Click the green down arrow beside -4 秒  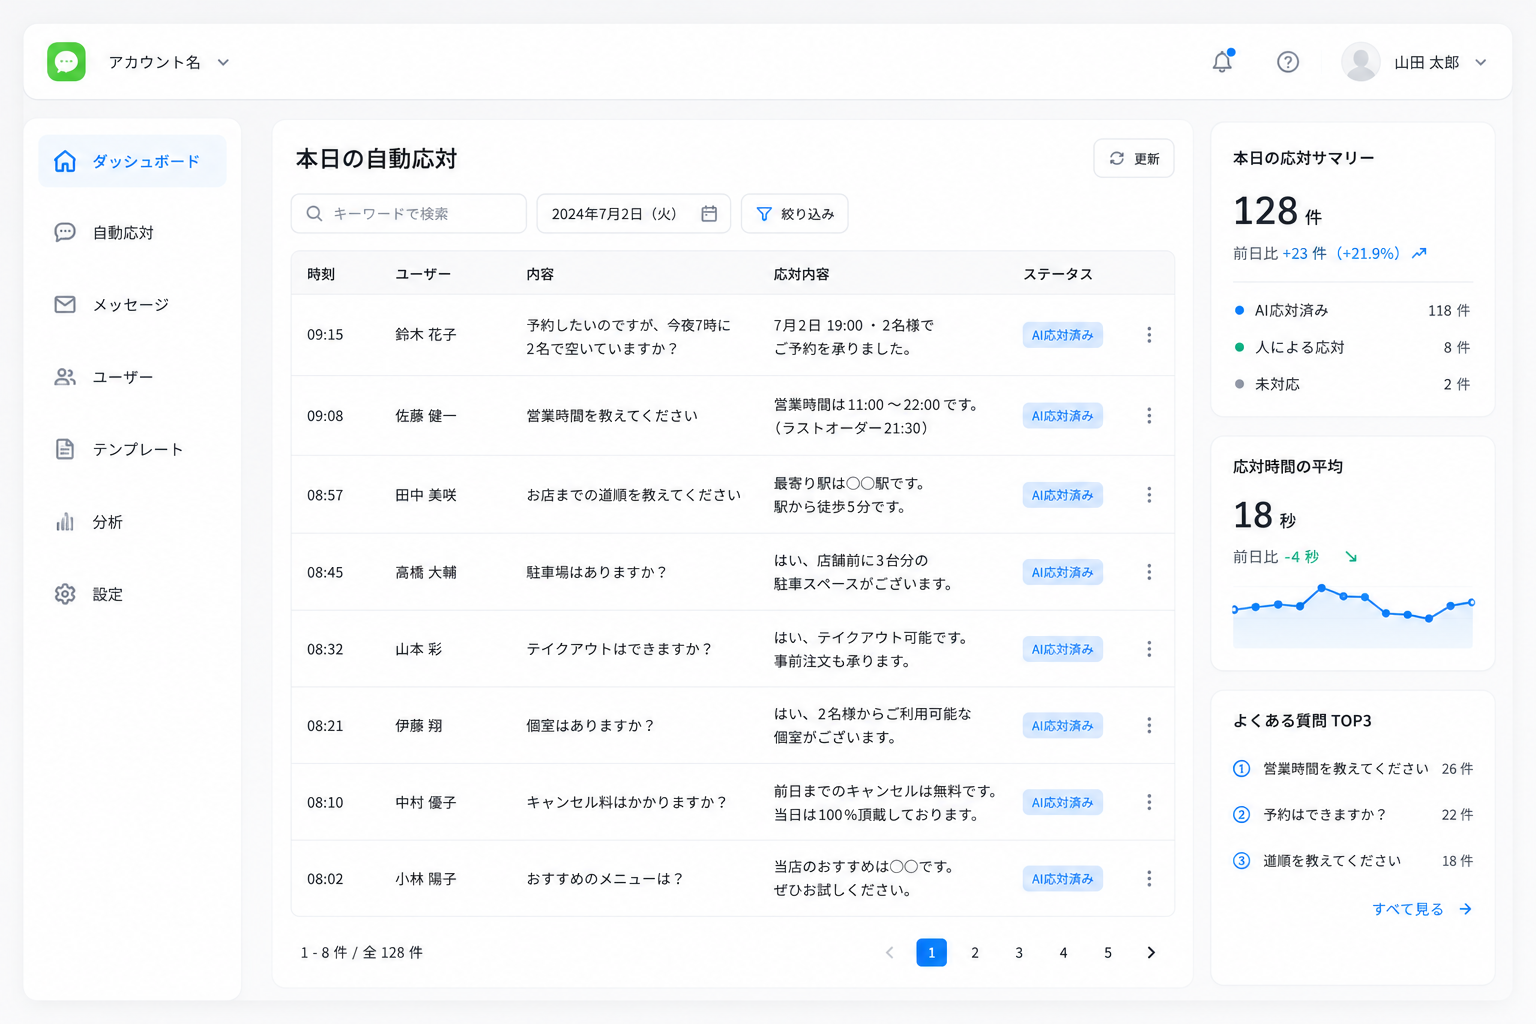pyautogui.click(x=1351, y=557)
